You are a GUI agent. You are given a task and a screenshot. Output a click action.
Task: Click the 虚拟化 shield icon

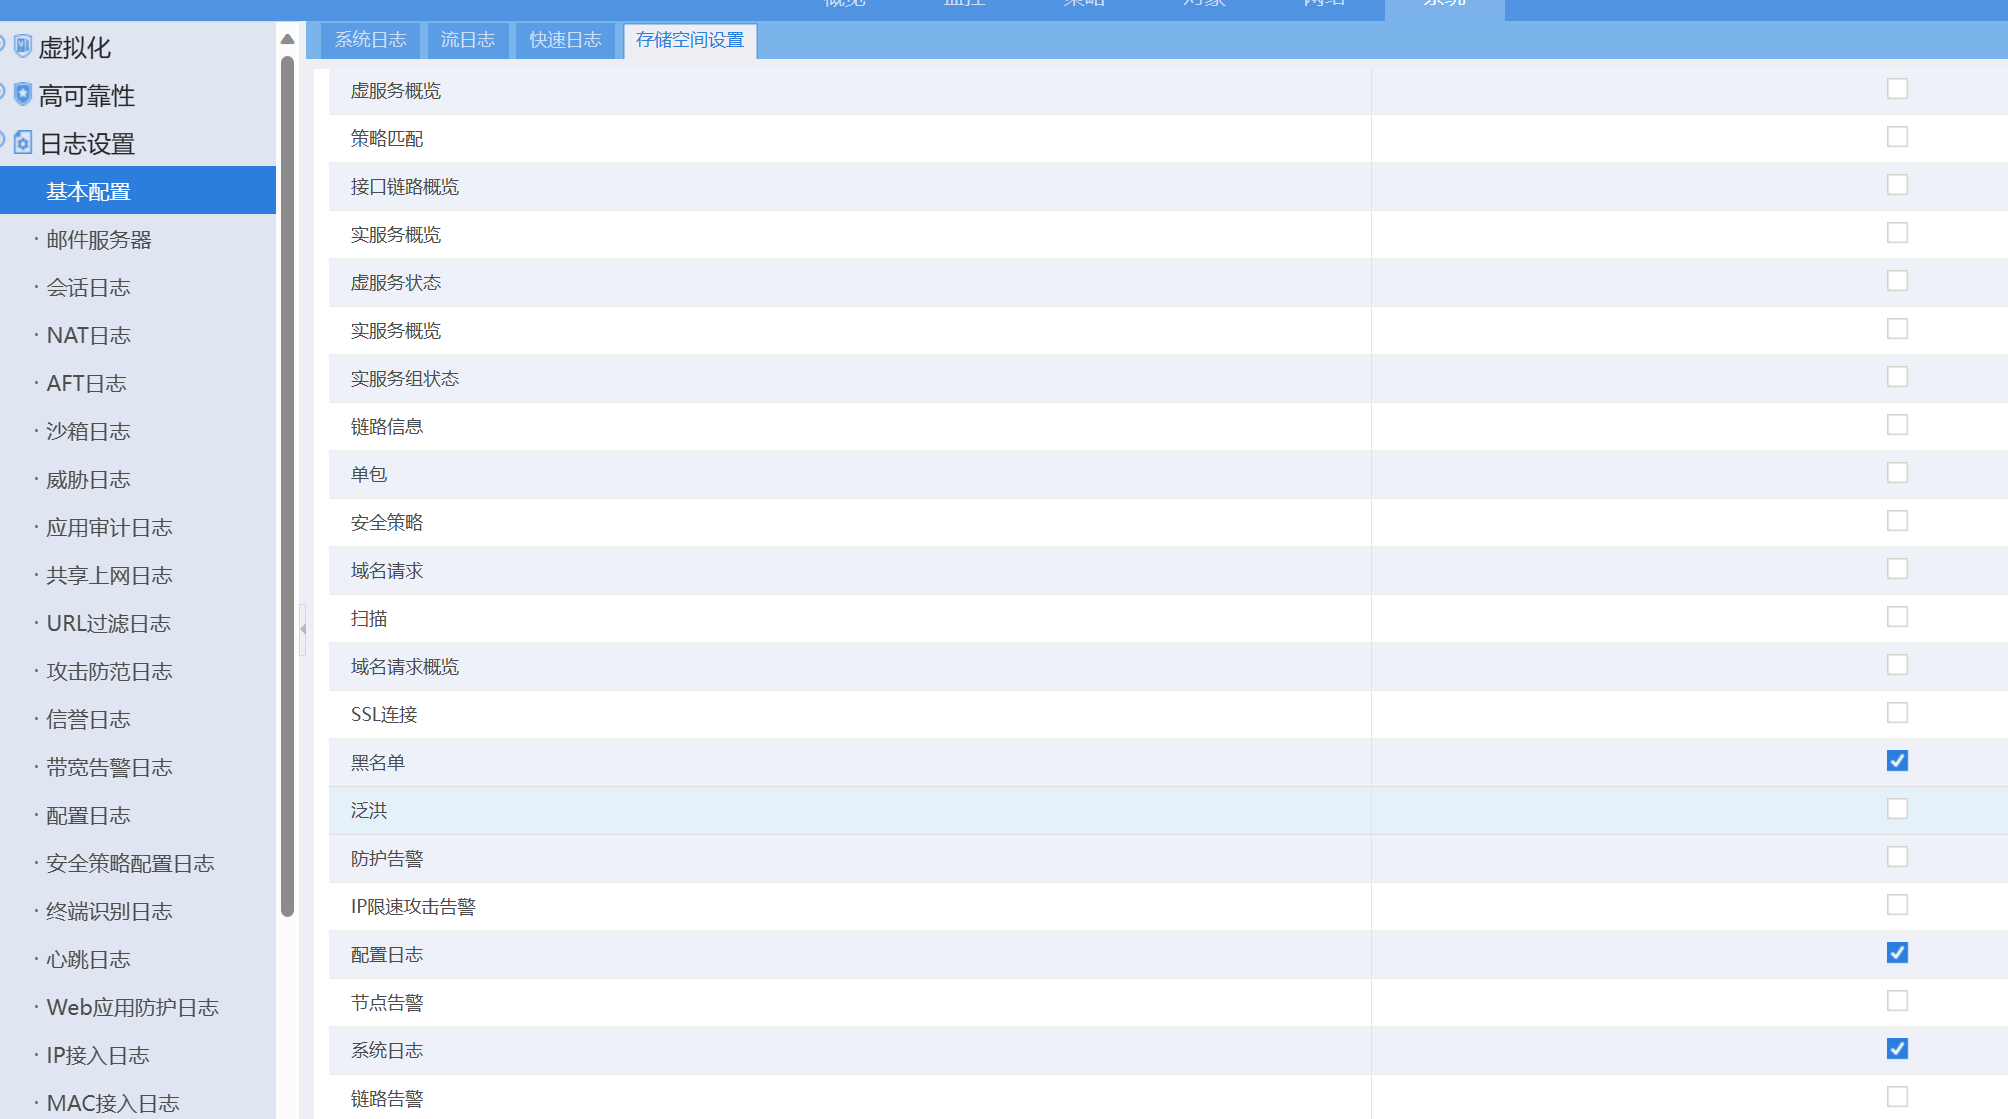(x=23, y=46)
